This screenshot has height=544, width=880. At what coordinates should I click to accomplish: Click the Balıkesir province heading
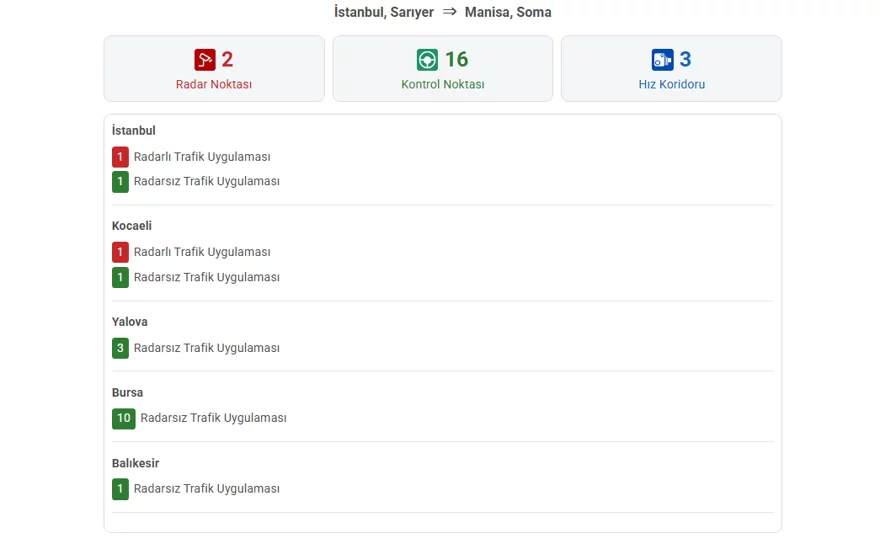(x=135, y=463)
